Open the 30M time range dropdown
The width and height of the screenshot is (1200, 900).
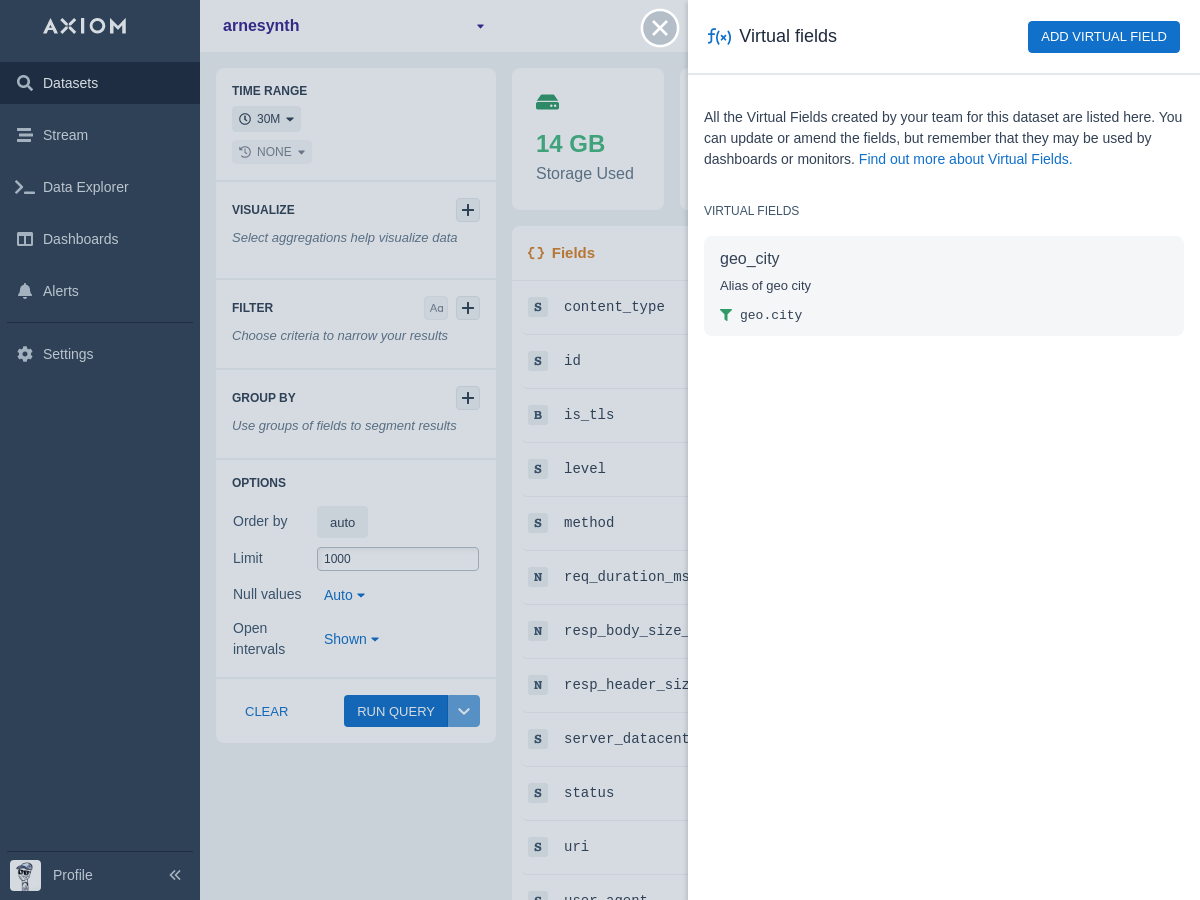pos(266,119)
